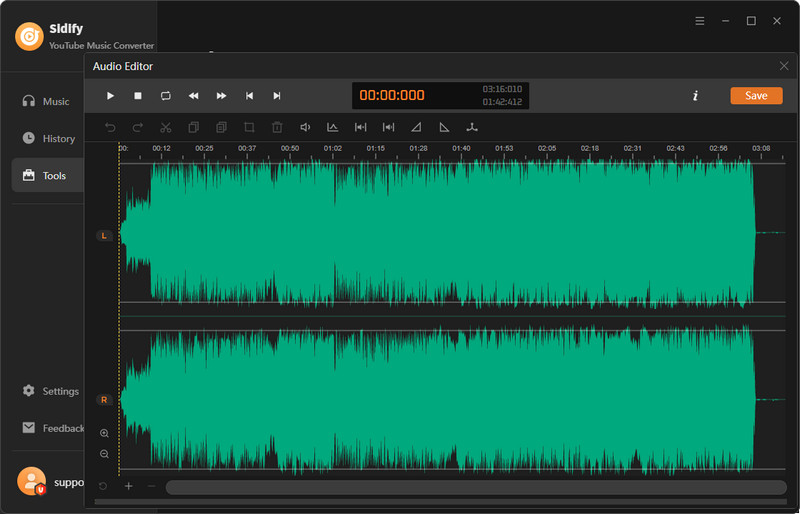Click the three-way split tool icon
The width and height of the screenshot is (800, 514).
tap(472, 127)
